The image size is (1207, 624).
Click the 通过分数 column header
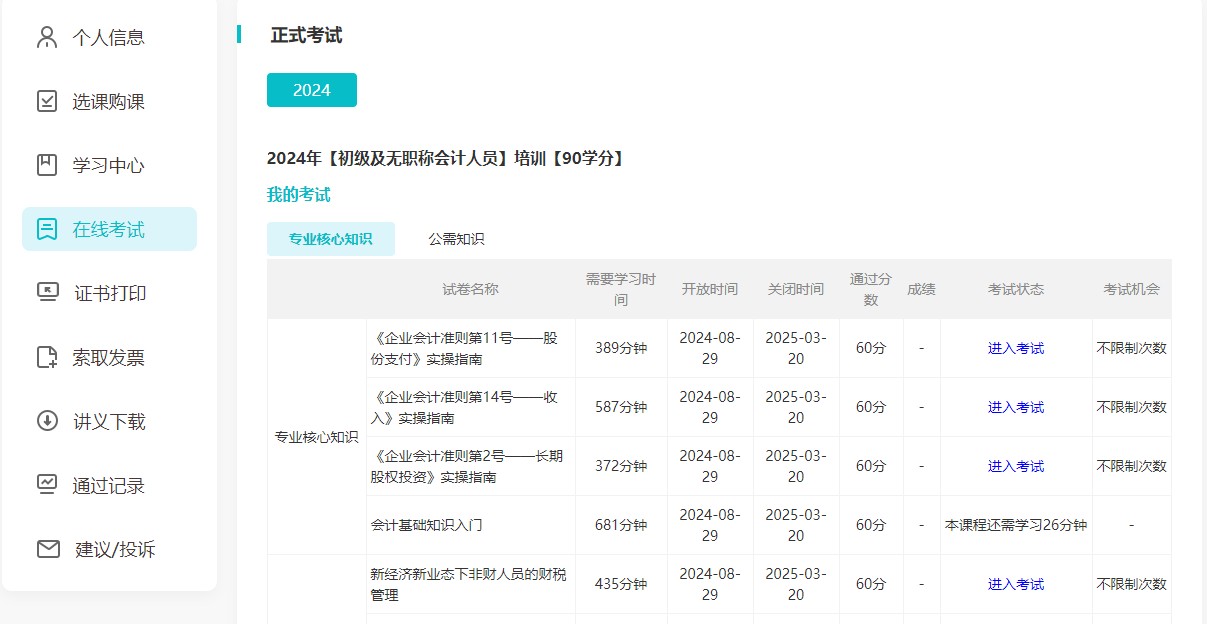[871, 289]
